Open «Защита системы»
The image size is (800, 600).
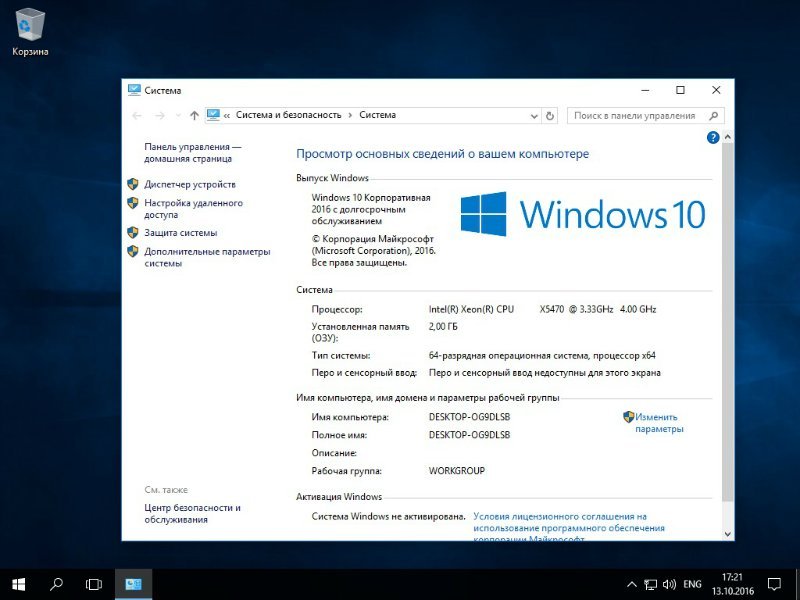click(181, 233)
